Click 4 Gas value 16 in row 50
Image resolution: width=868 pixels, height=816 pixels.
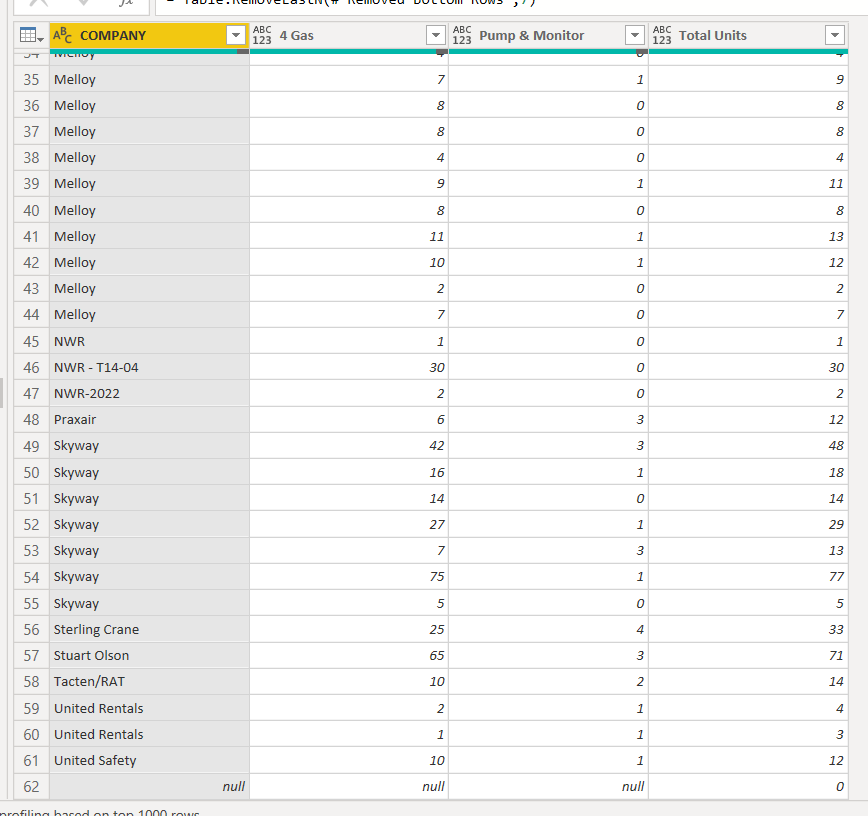coord(349,473)
